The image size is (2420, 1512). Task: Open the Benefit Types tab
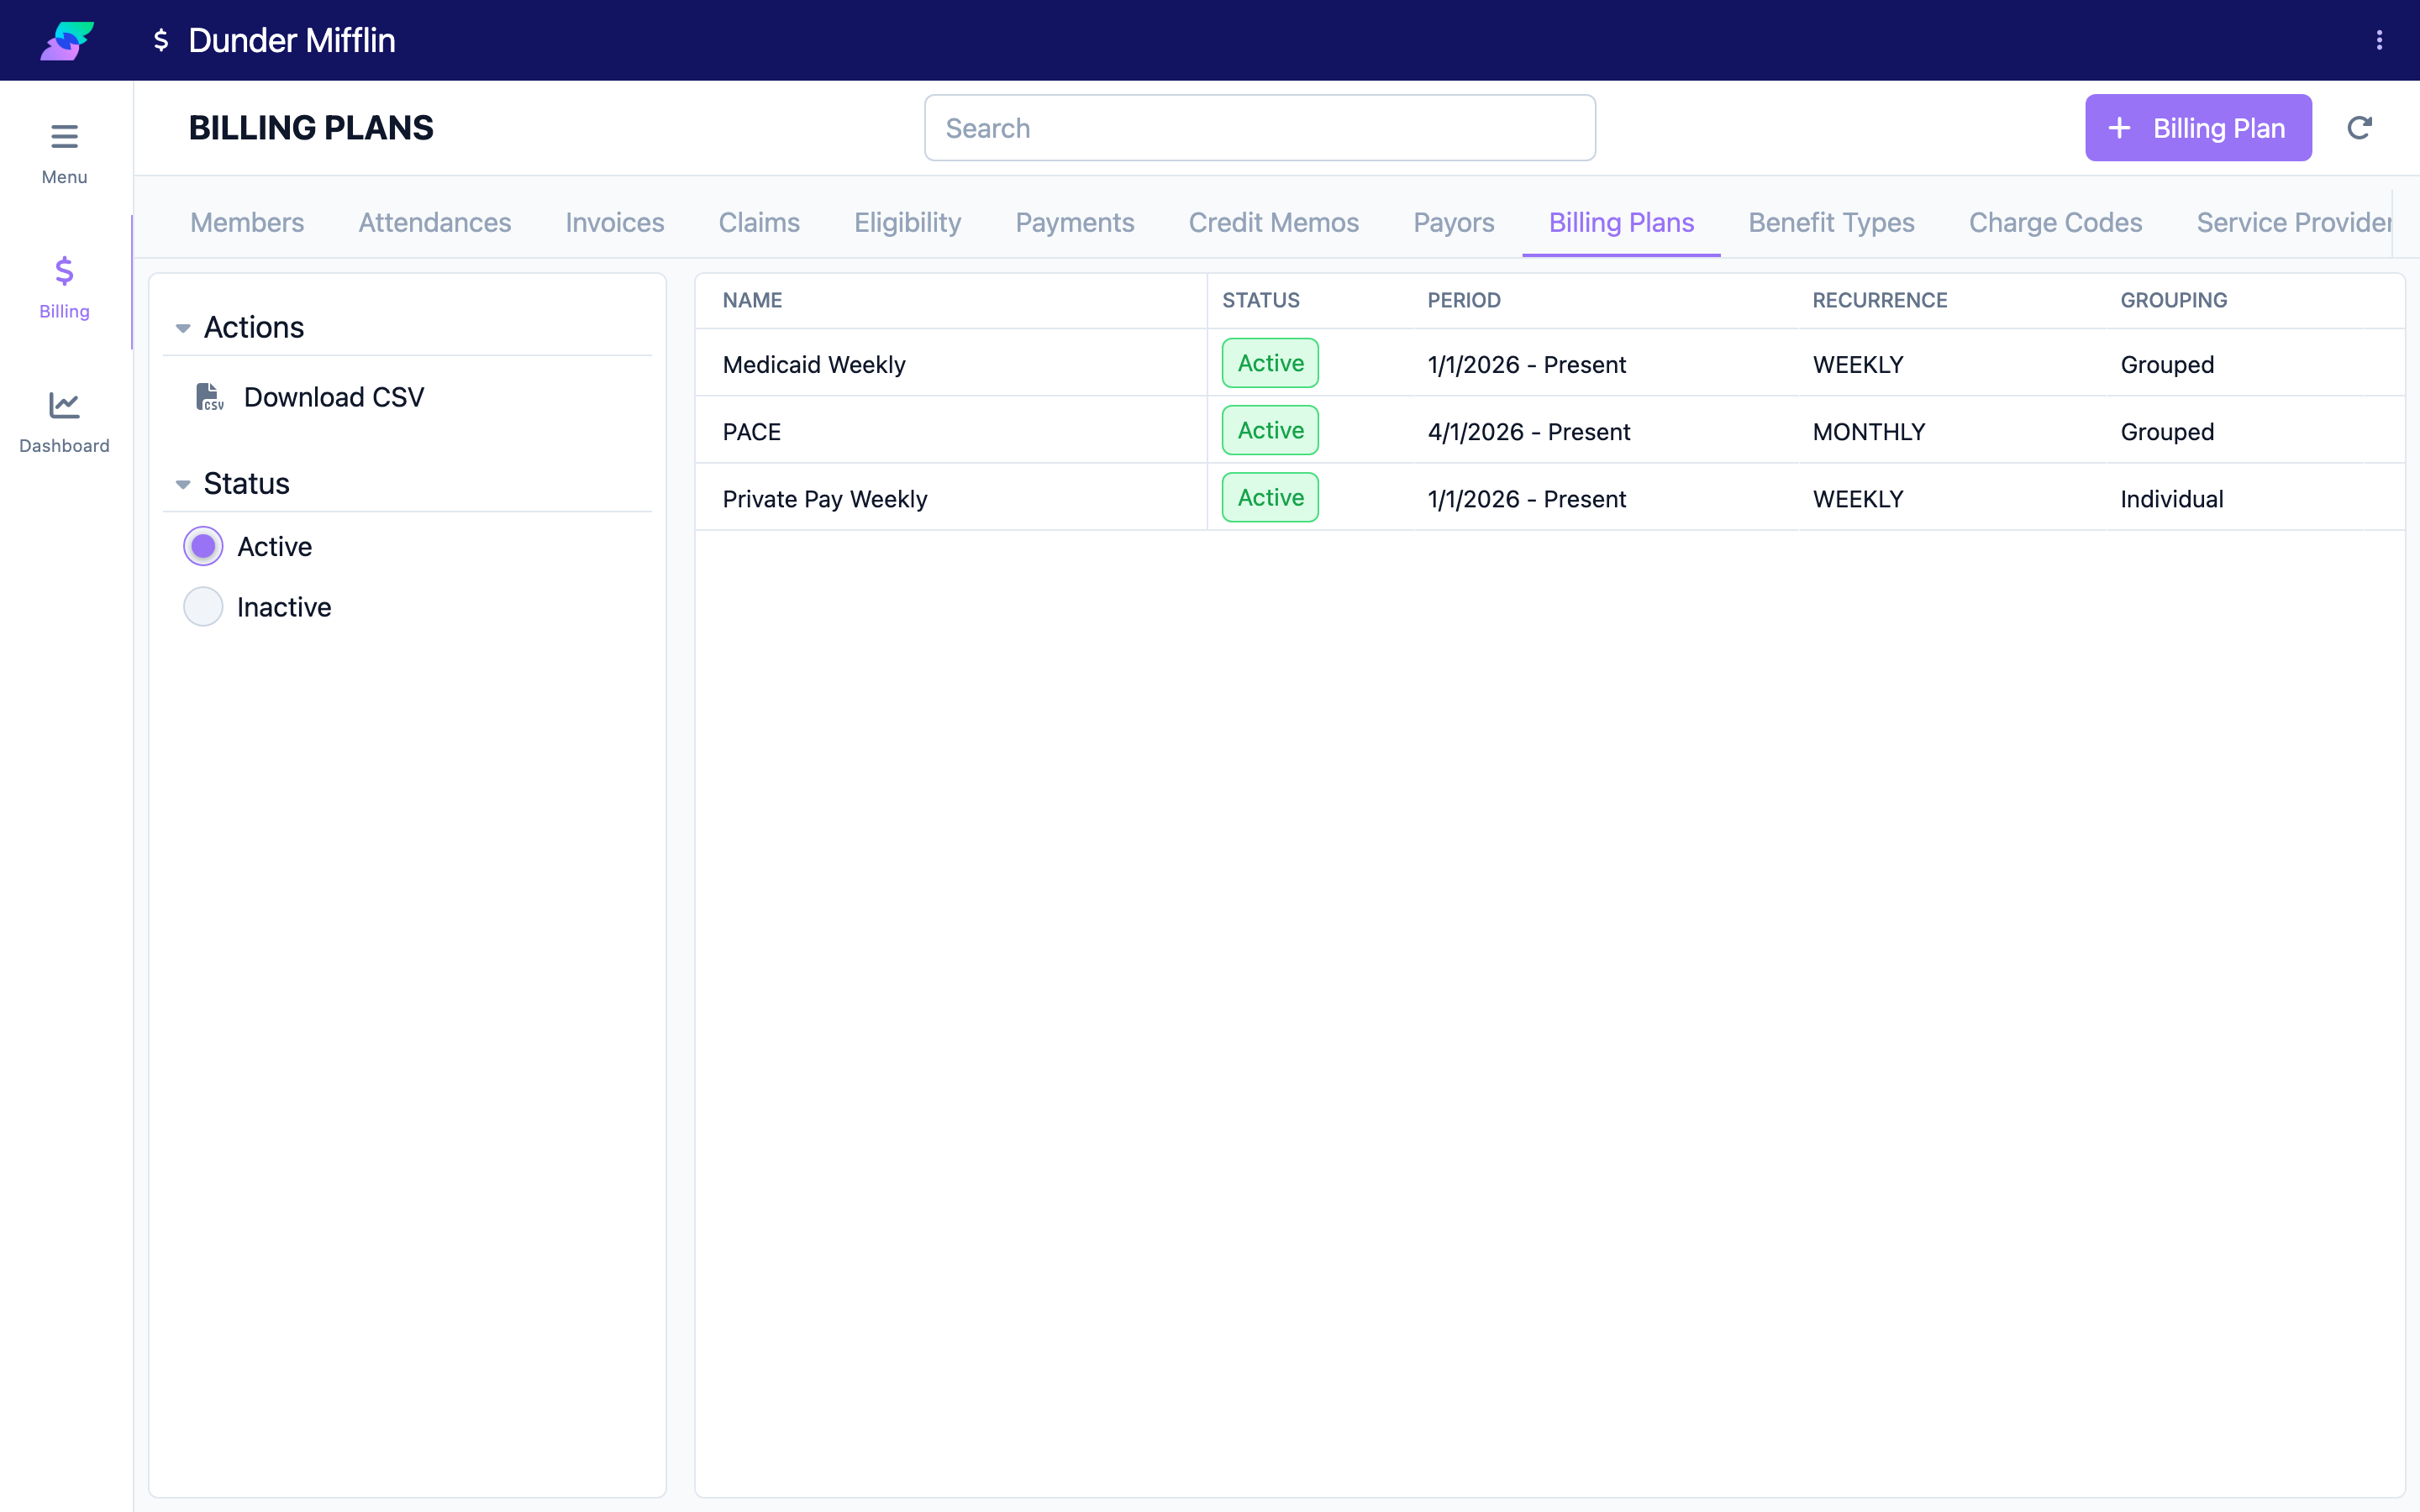1831,222
